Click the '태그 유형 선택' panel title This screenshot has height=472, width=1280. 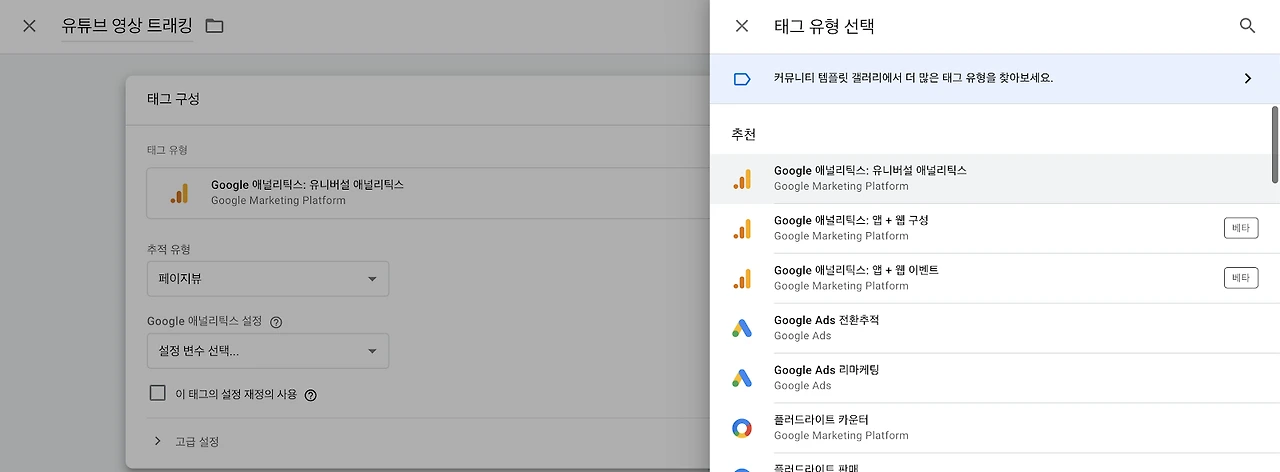tap(824, 26)
